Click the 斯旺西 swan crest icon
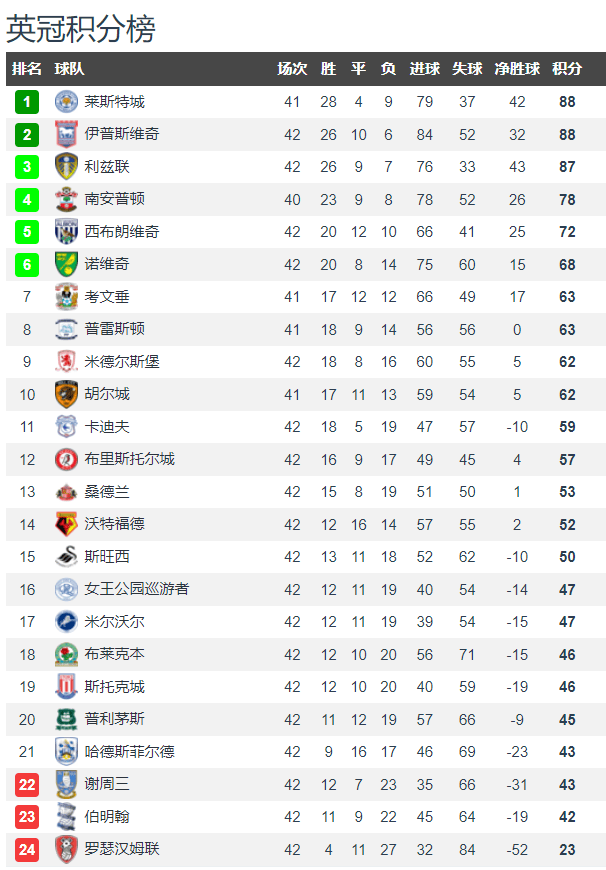 66,557
